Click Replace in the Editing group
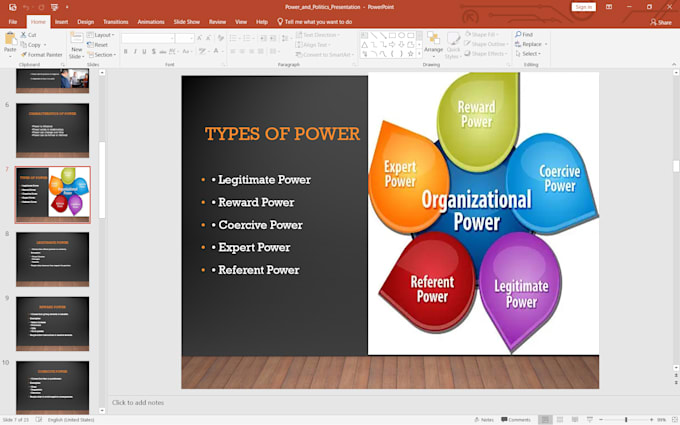 click(529, 44)
